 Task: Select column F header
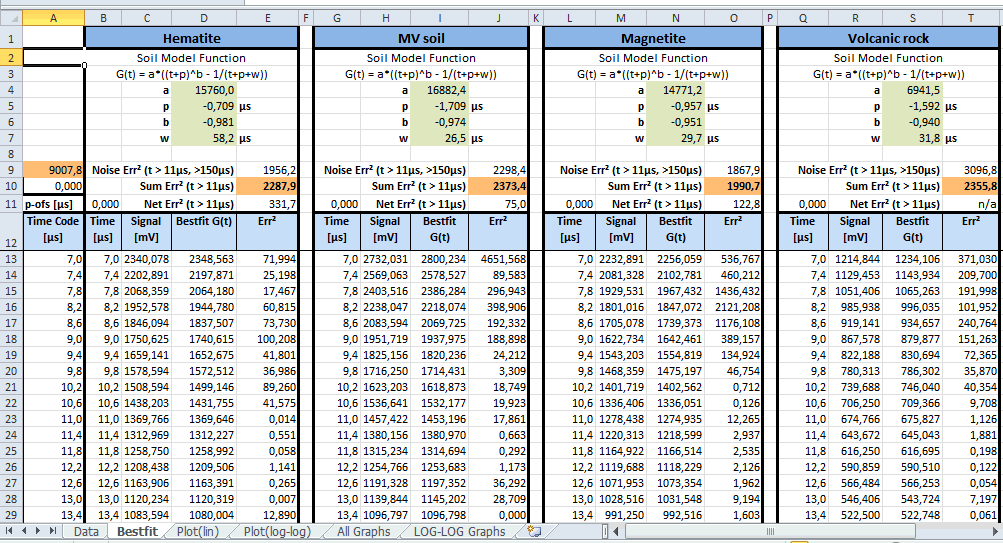pyautogui.click(x=306, y=18)
